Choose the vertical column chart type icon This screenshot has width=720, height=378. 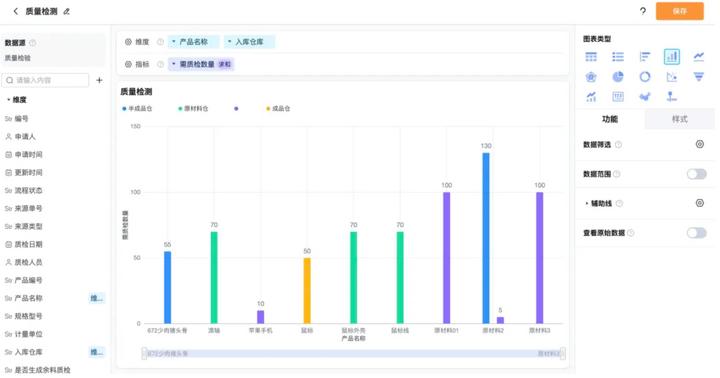672,57
